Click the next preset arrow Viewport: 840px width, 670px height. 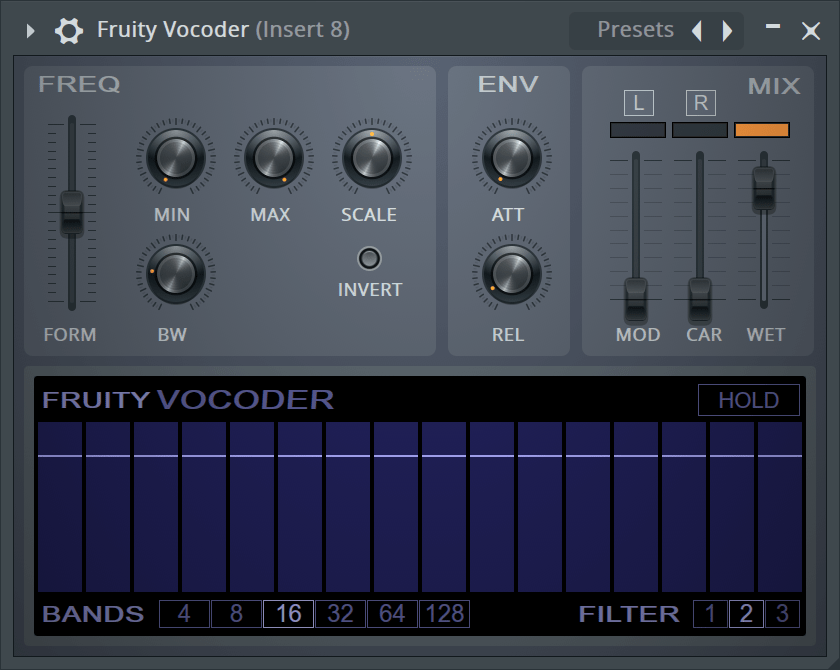click(727, 30)
